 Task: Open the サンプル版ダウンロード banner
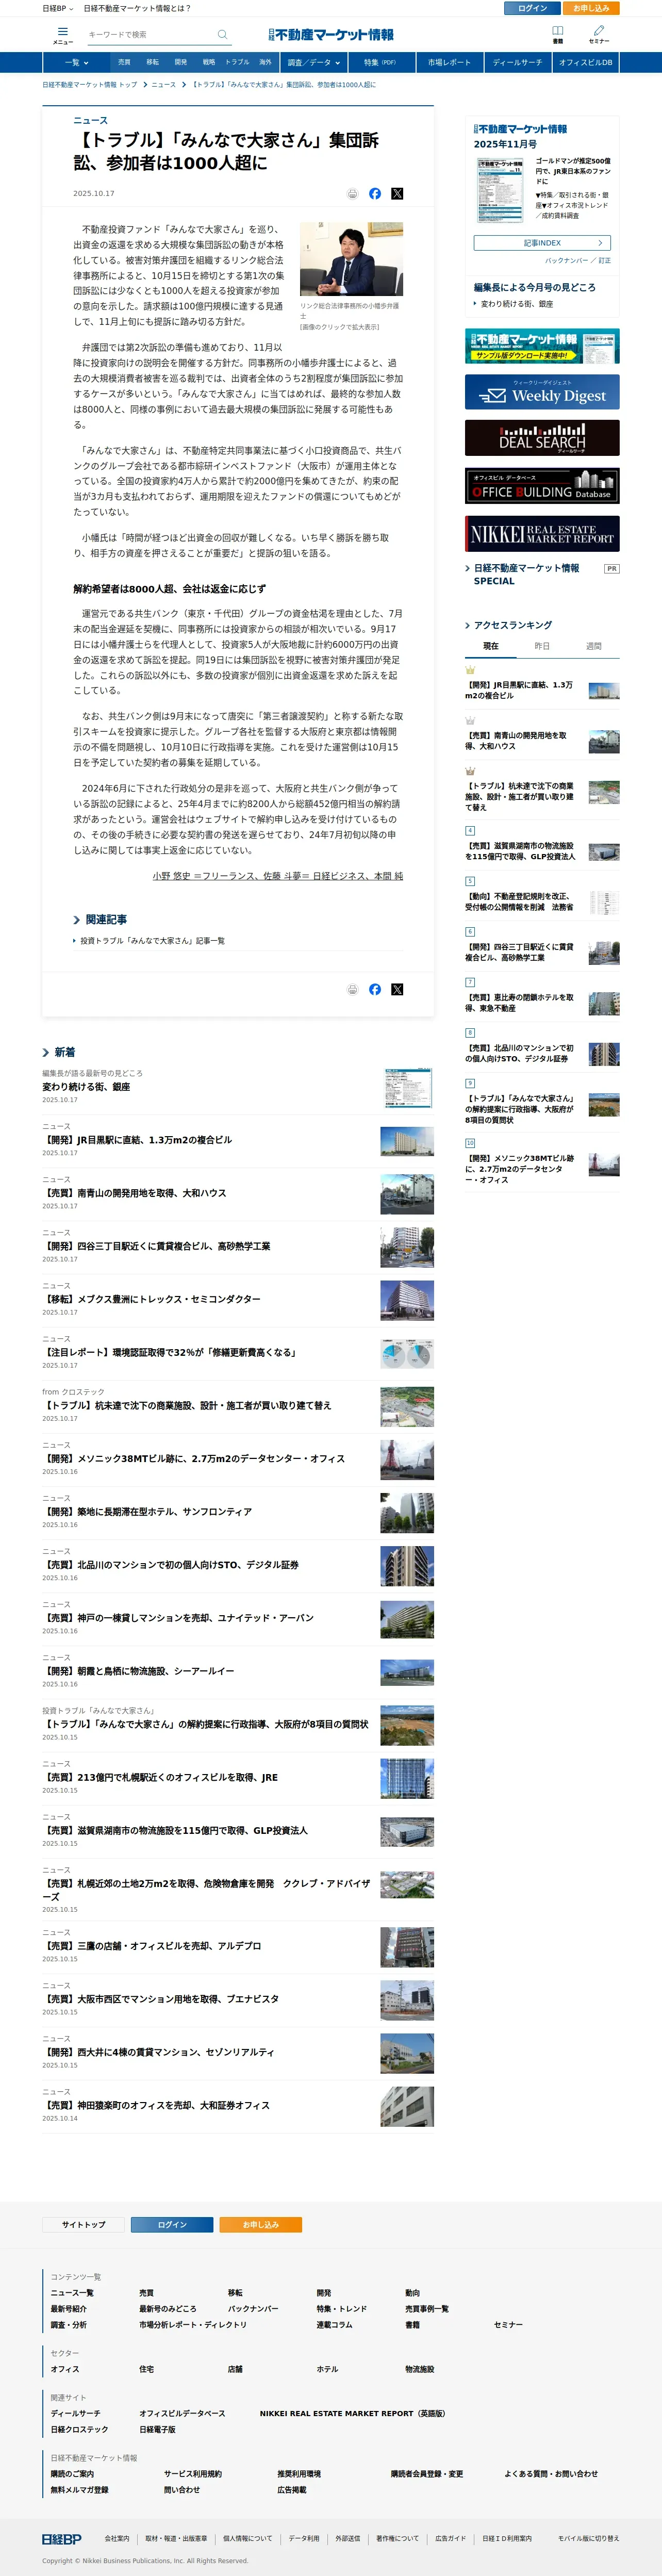(x=542, y=346)
